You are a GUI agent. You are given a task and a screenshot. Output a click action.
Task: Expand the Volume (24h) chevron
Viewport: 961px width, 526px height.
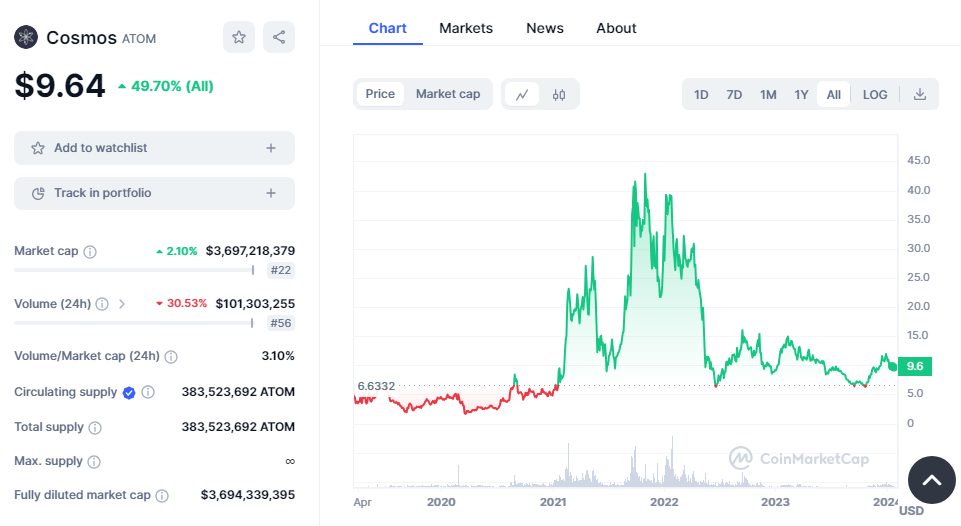coord(122,304)
